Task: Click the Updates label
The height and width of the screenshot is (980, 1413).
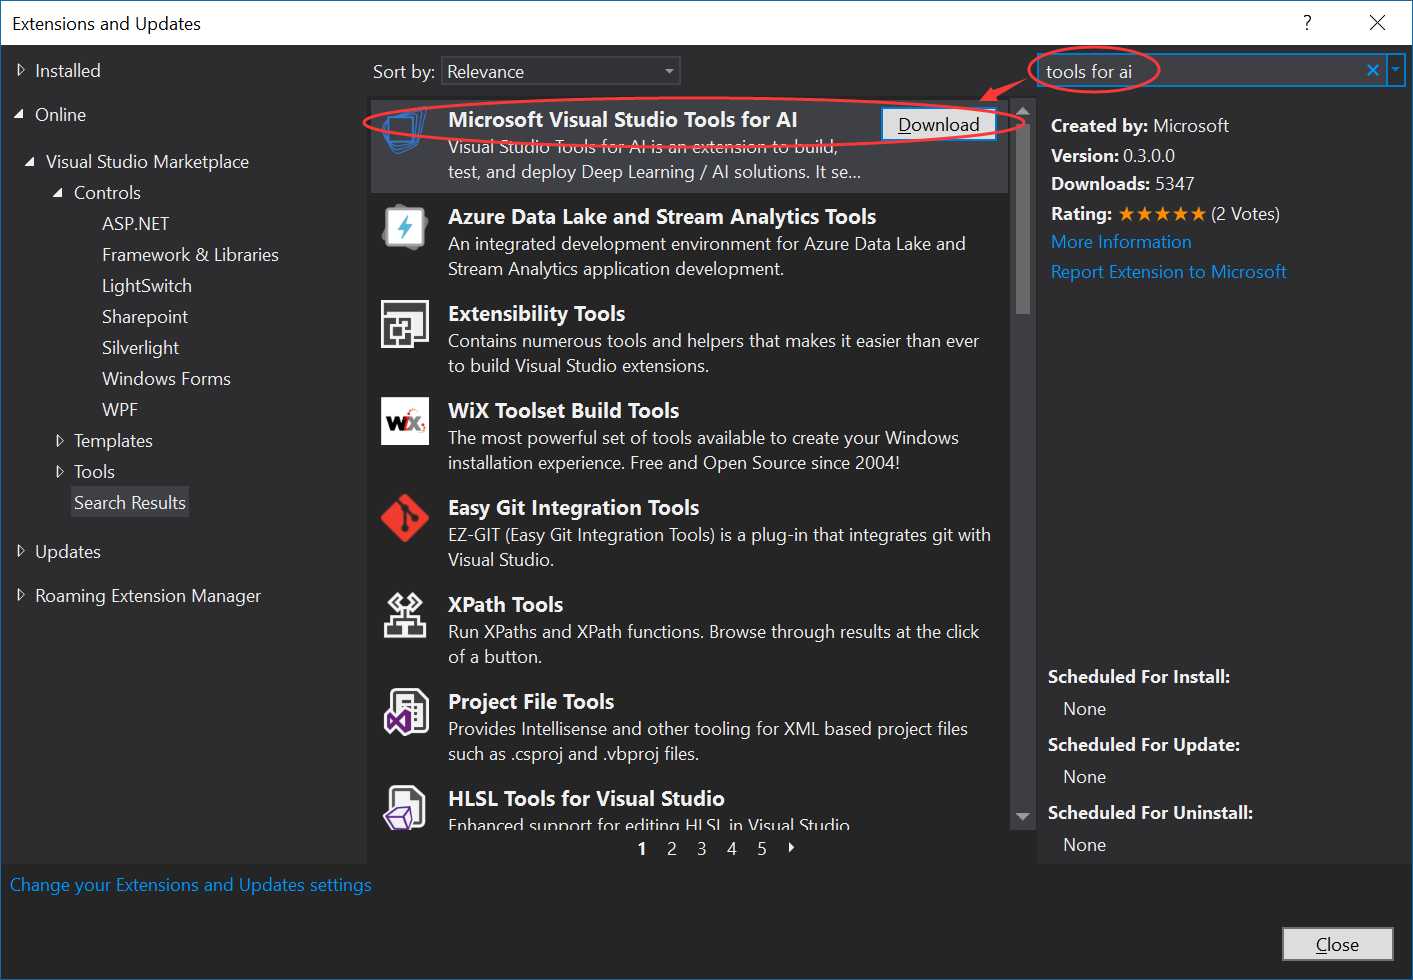Action: [67, 551]
